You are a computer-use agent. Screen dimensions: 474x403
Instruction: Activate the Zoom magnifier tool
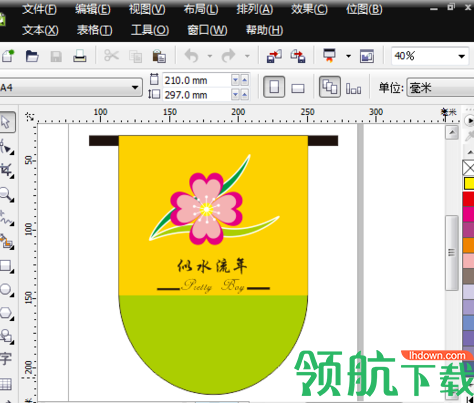point(7,194)
